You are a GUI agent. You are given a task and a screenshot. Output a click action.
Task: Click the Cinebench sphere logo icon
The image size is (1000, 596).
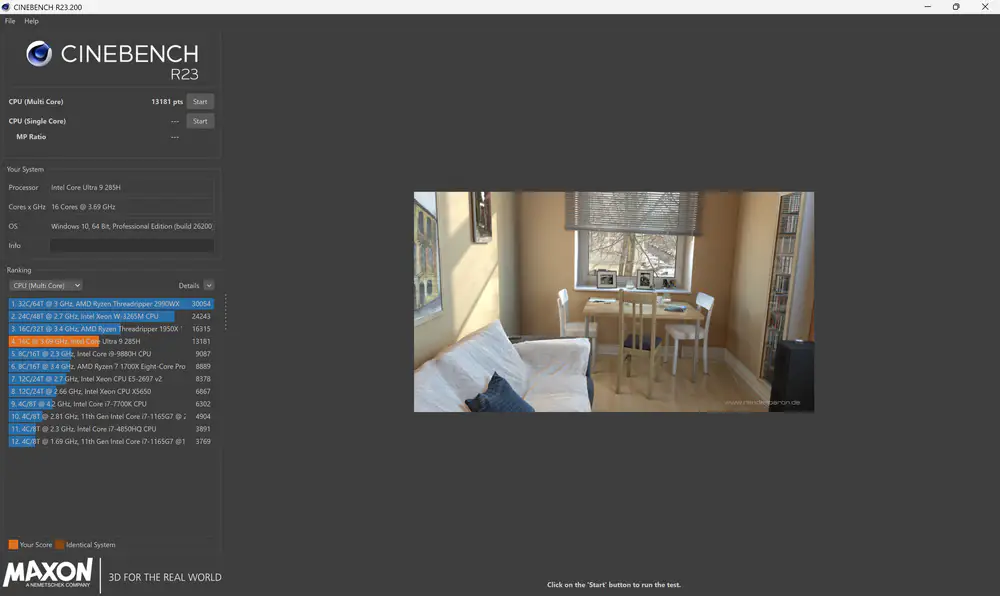(39, 54)
